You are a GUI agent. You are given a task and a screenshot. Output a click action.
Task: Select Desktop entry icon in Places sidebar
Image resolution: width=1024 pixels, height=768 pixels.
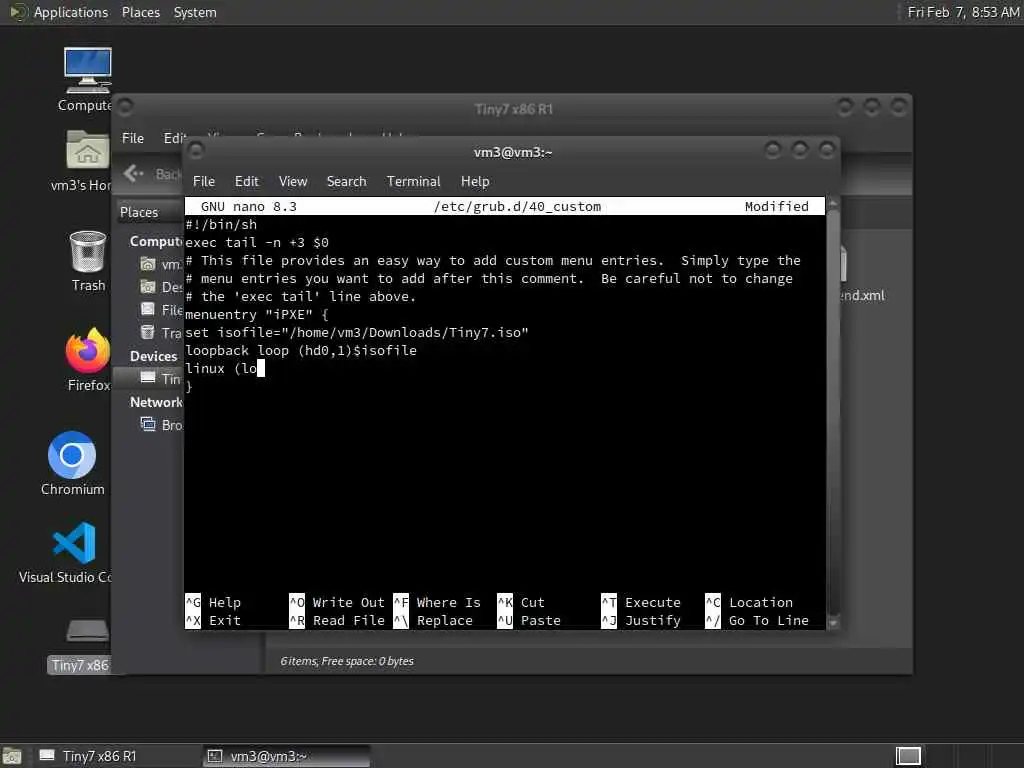tap(148, 287)
